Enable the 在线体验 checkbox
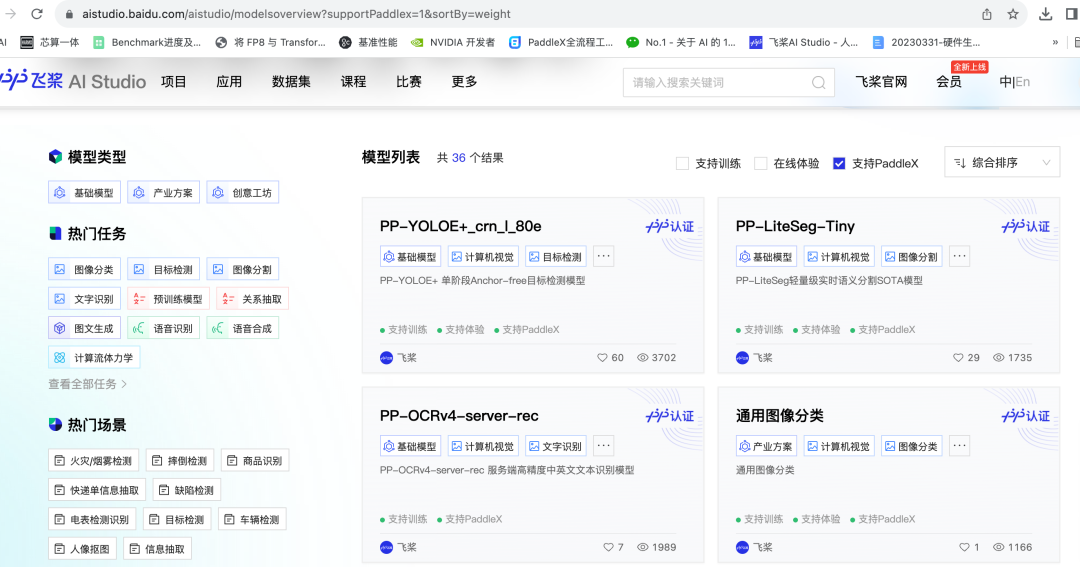Viewport: 1080px width, 567px height. pos(760,163)
